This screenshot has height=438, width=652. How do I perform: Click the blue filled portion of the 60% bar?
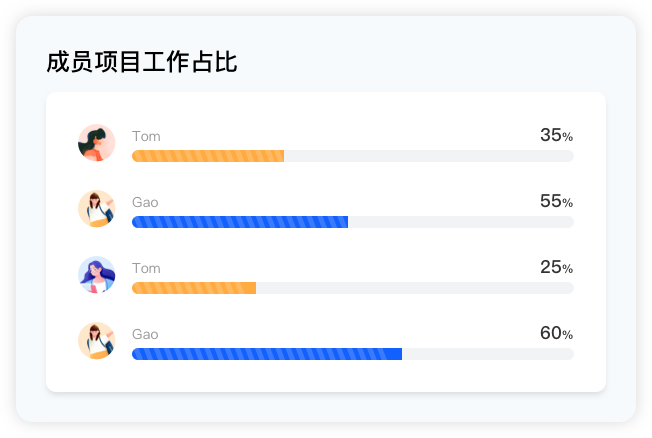(x=267, y=354)
